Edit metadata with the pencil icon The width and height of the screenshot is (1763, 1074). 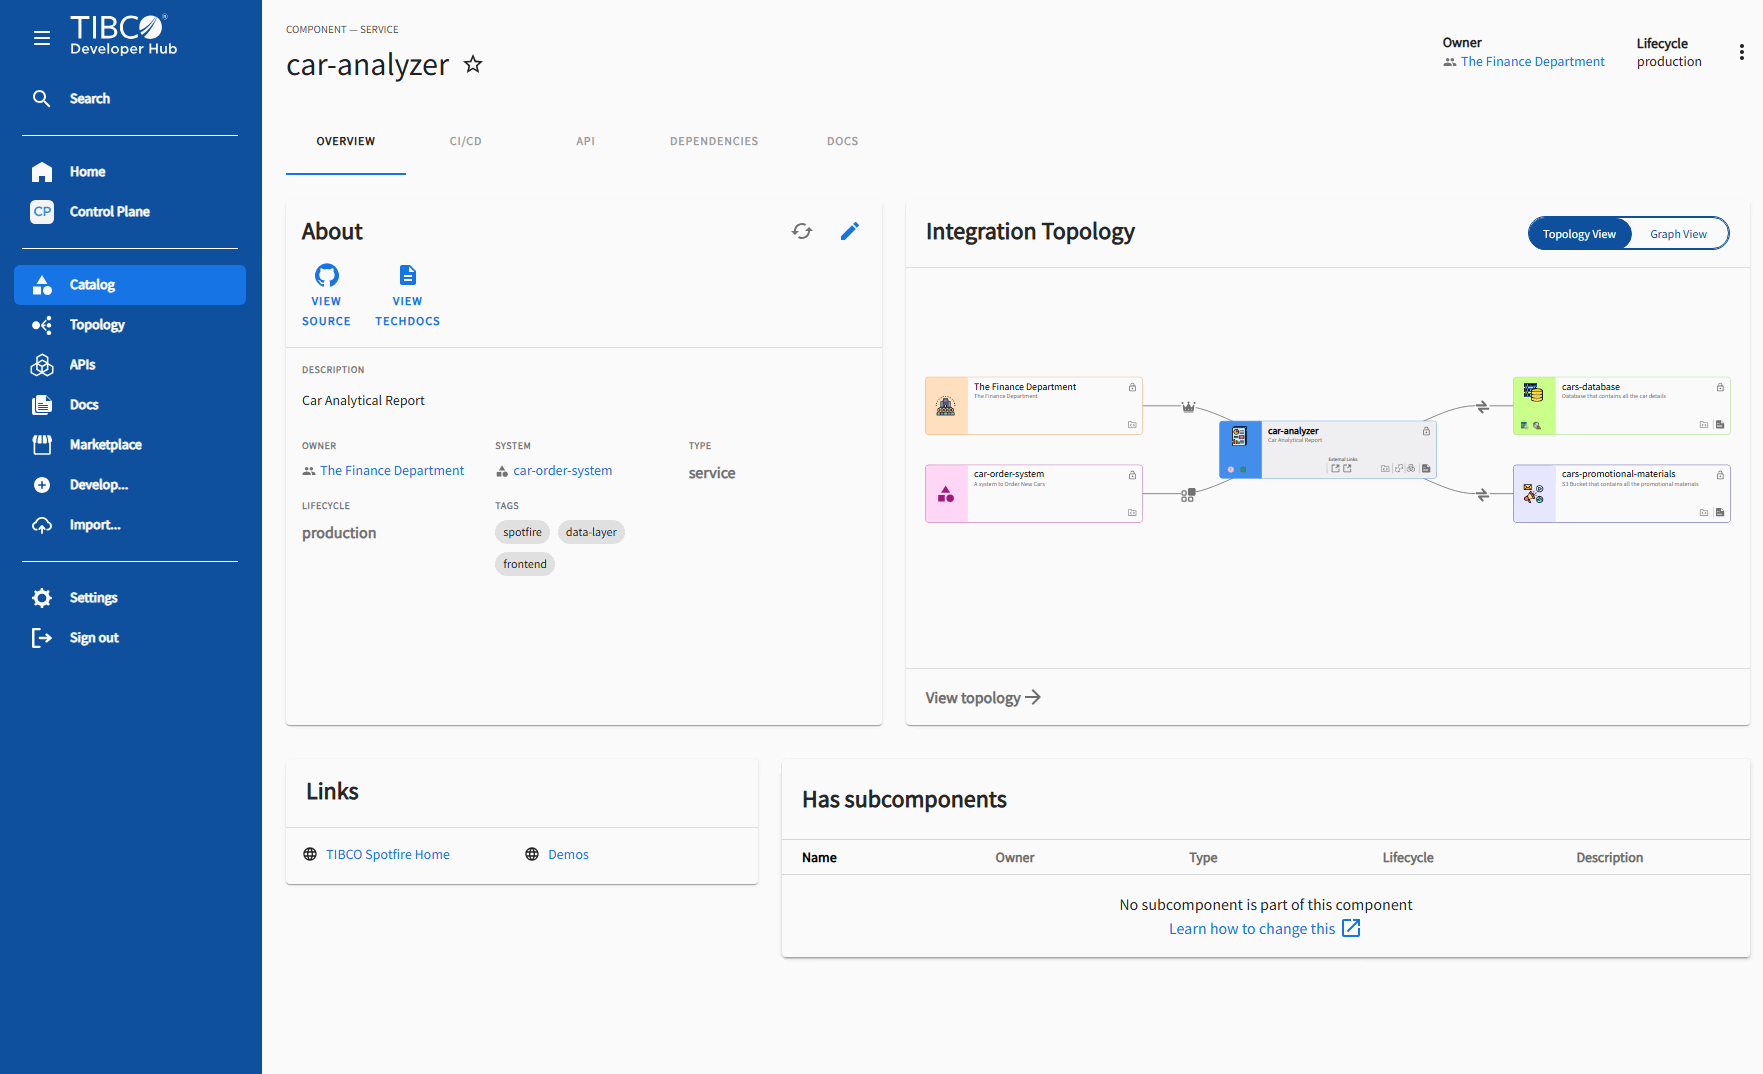click(x=850, y=231)
